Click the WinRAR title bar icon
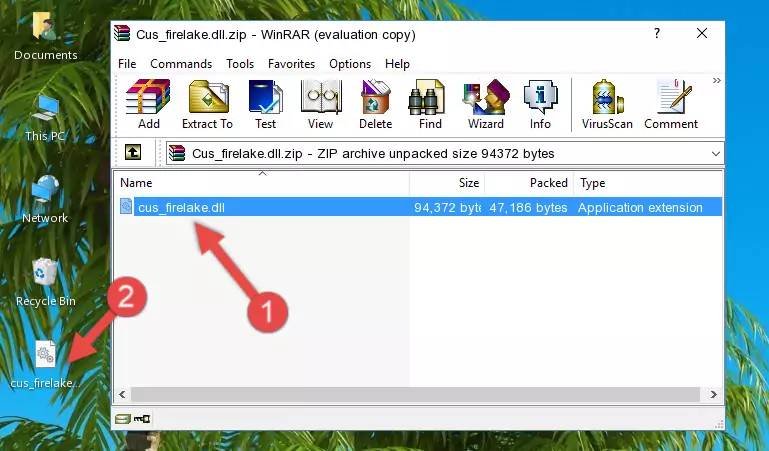 pos(122,33)
